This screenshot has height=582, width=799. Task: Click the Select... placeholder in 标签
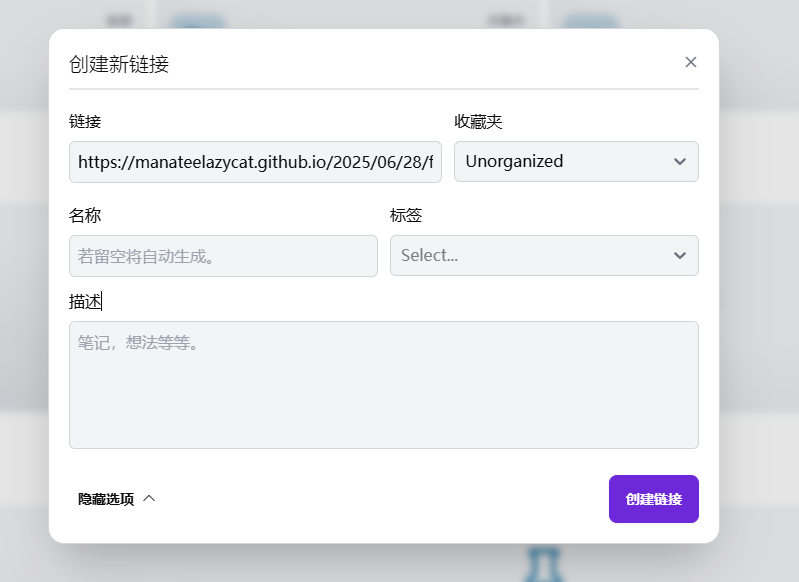click(430, 255)
